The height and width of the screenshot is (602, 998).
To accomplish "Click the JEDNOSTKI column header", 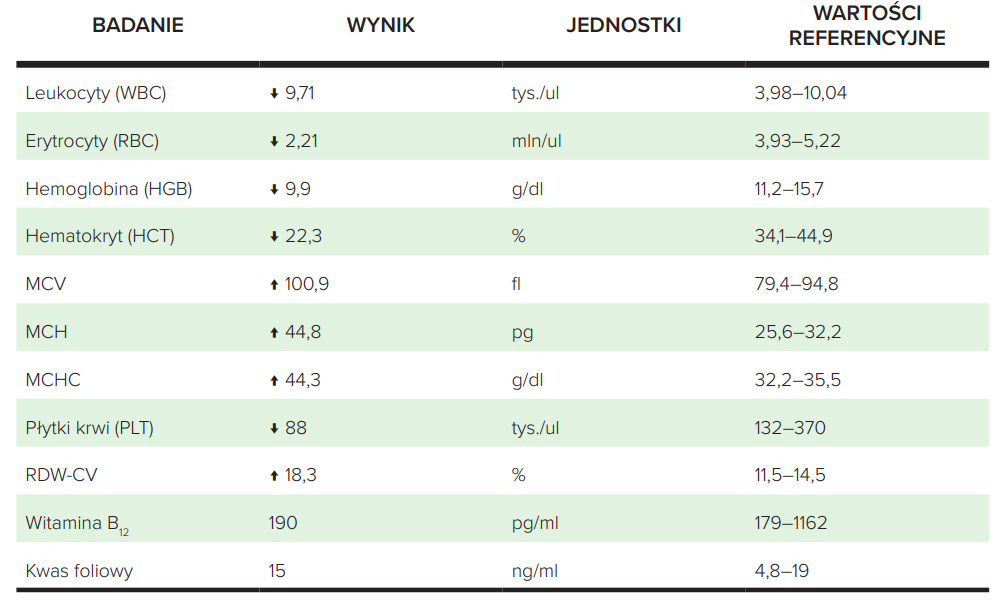I will pos(624,26).
